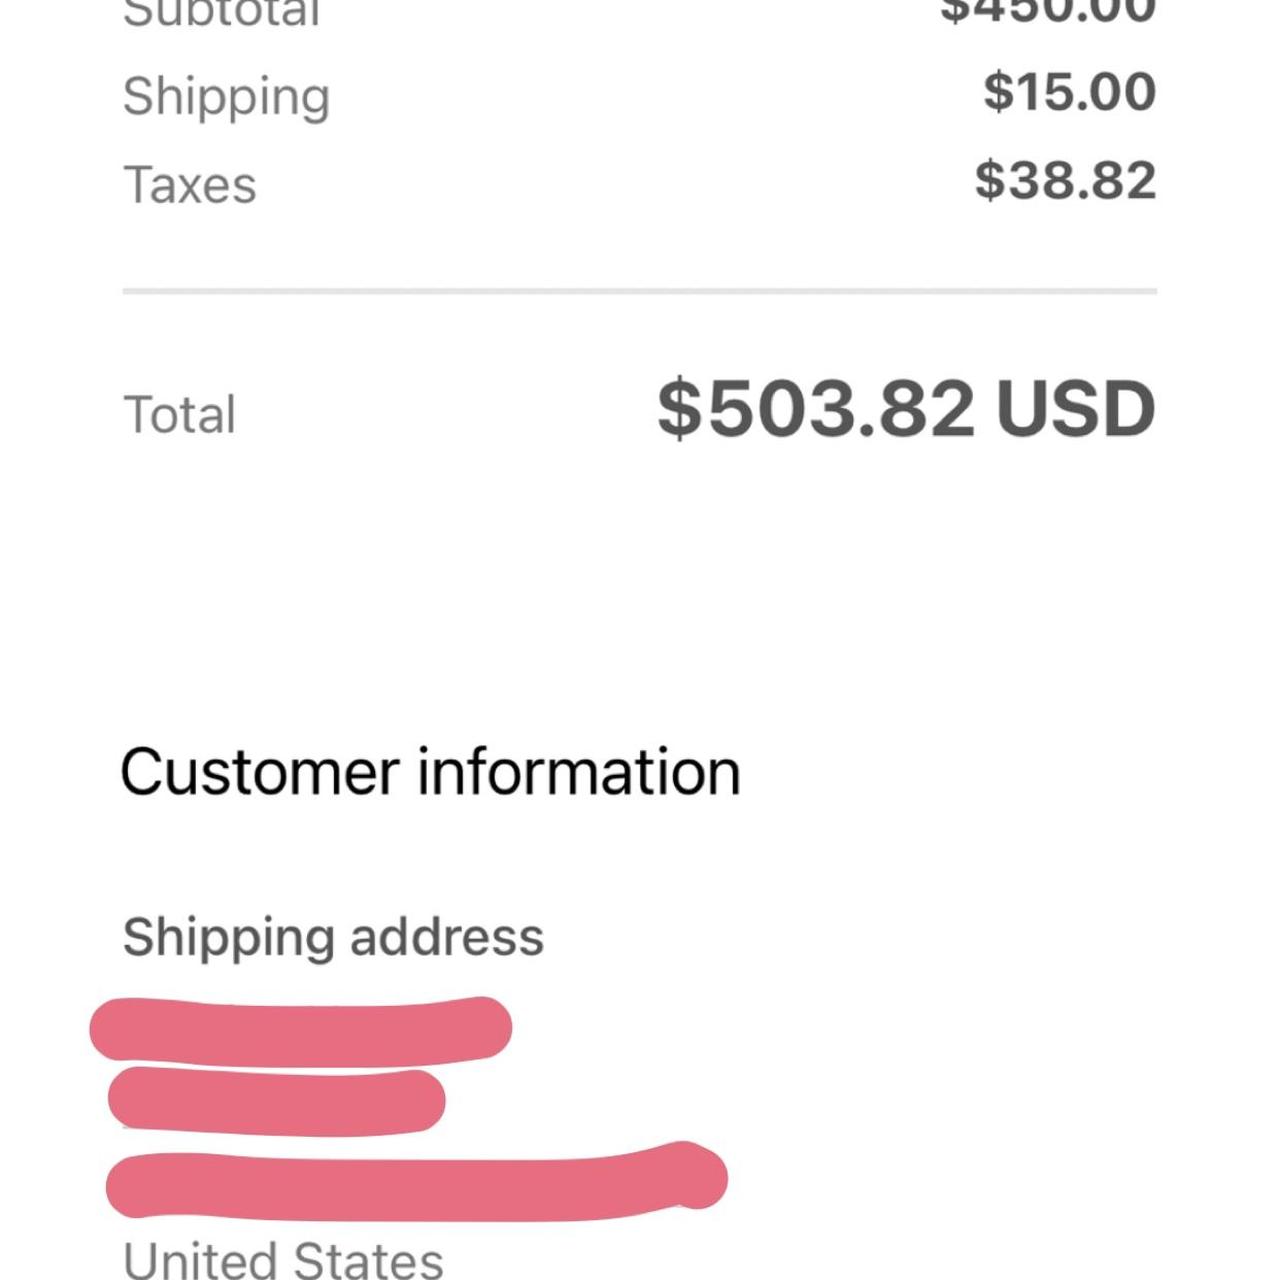Viewport: 1280px width, 1280px height.
Task: Select the $450.00 subtotal amount
Action: [1048, 10]
